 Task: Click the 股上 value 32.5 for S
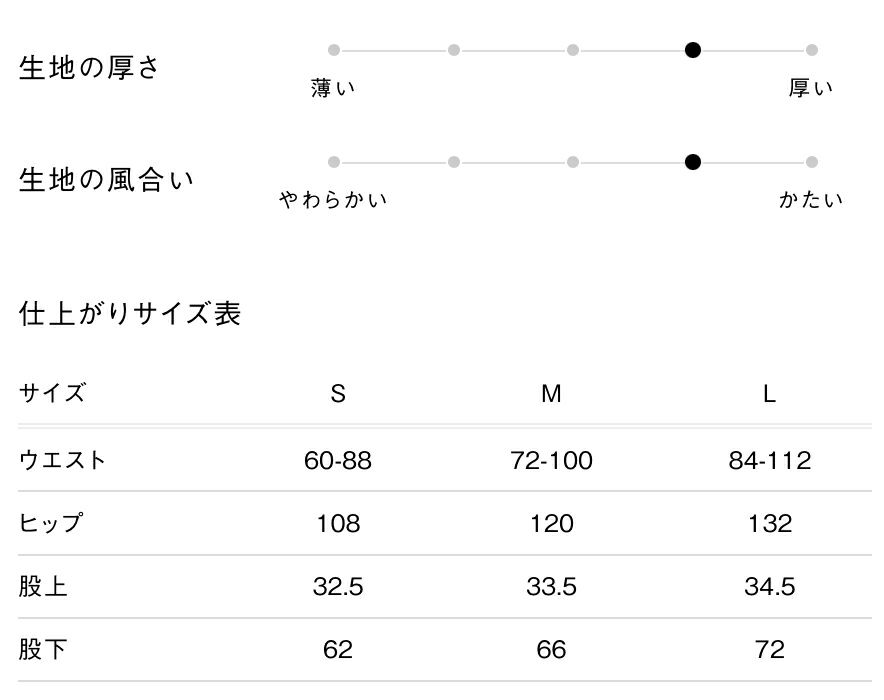point(338,587)
